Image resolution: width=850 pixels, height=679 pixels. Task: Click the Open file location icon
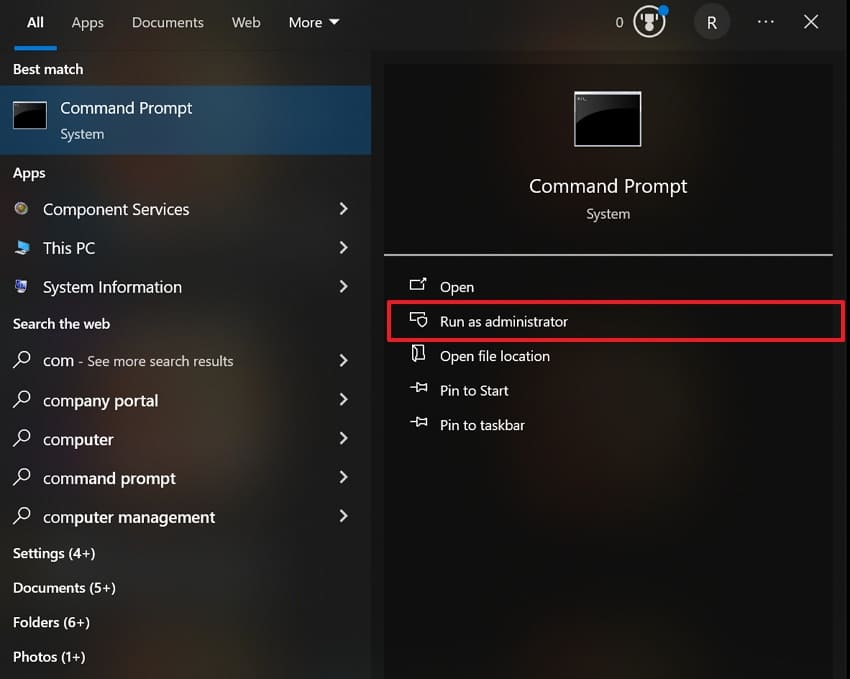point(419,356)
